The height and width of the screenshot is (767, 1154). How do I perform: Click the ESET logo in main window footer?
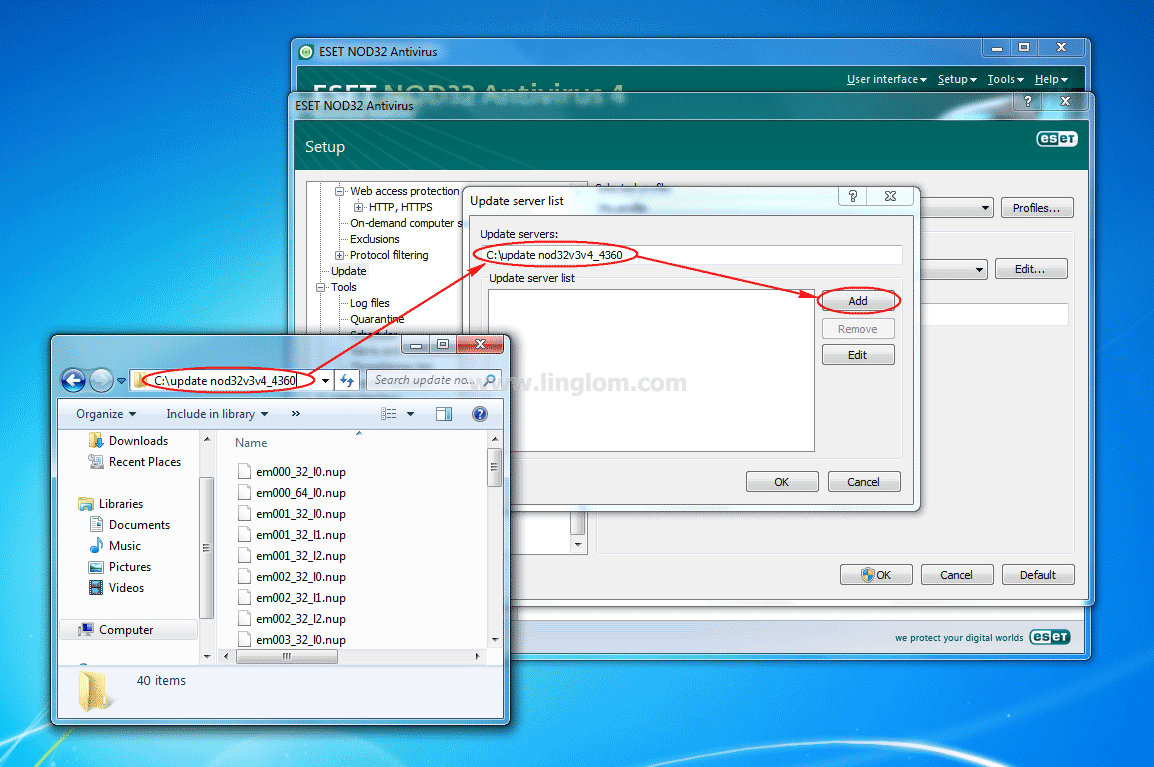coord(1049,637)
